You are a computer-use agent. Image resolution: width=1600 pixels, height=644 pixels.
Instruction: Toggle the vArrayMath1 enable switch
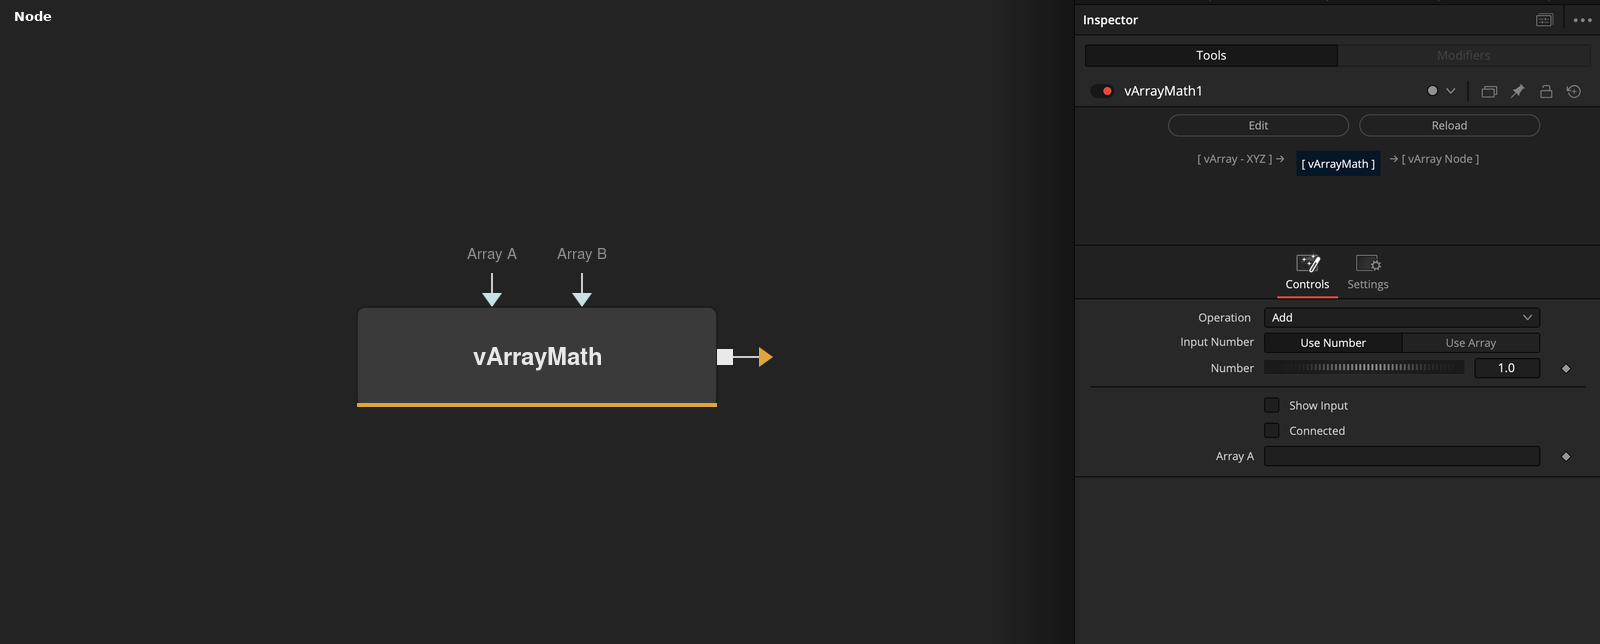1102,91
